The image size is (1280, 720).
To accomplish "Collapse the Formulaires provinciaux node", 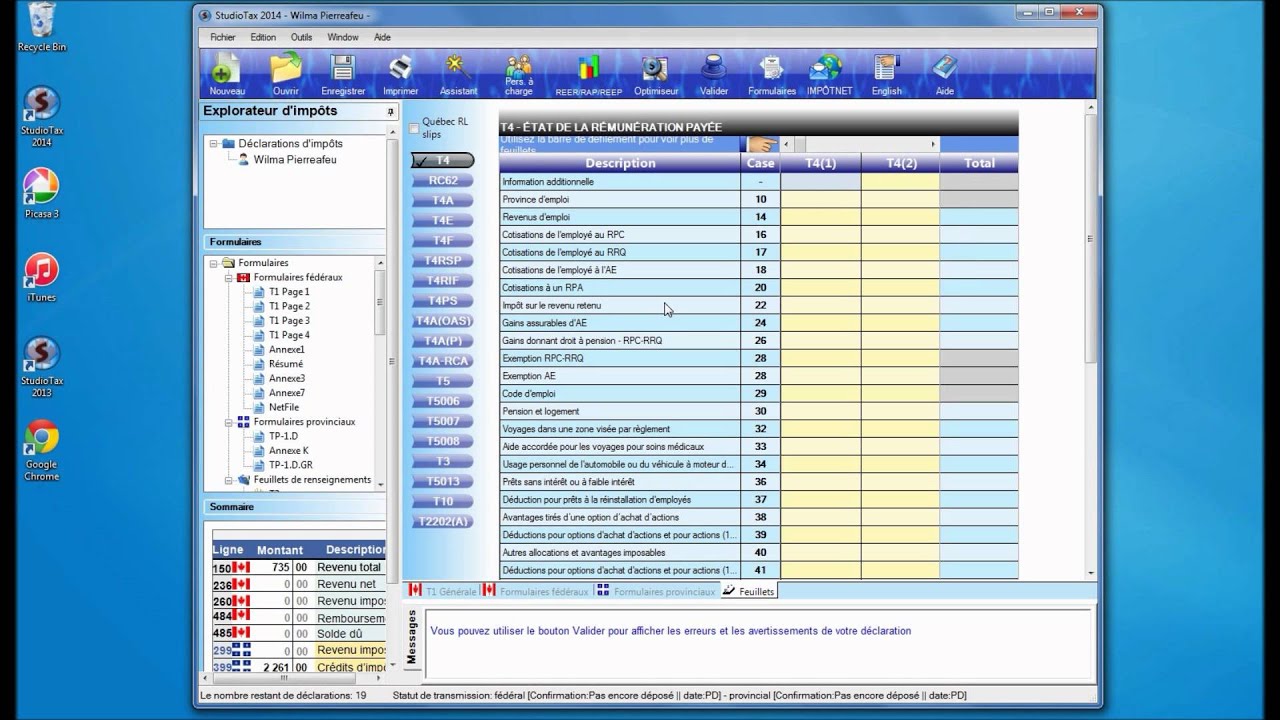I will [228, 422].
